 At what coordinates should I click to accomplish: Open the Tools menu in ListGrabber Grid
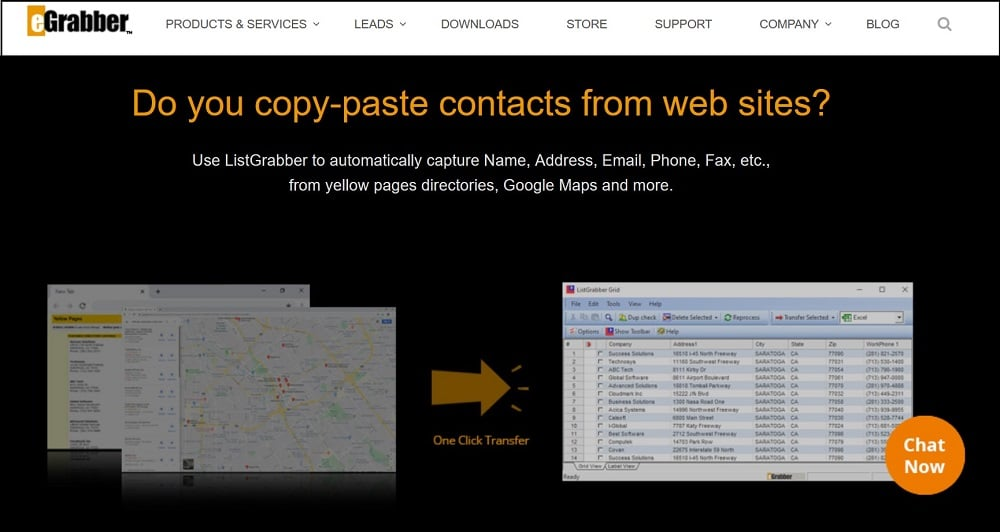[x=614, y=304]
